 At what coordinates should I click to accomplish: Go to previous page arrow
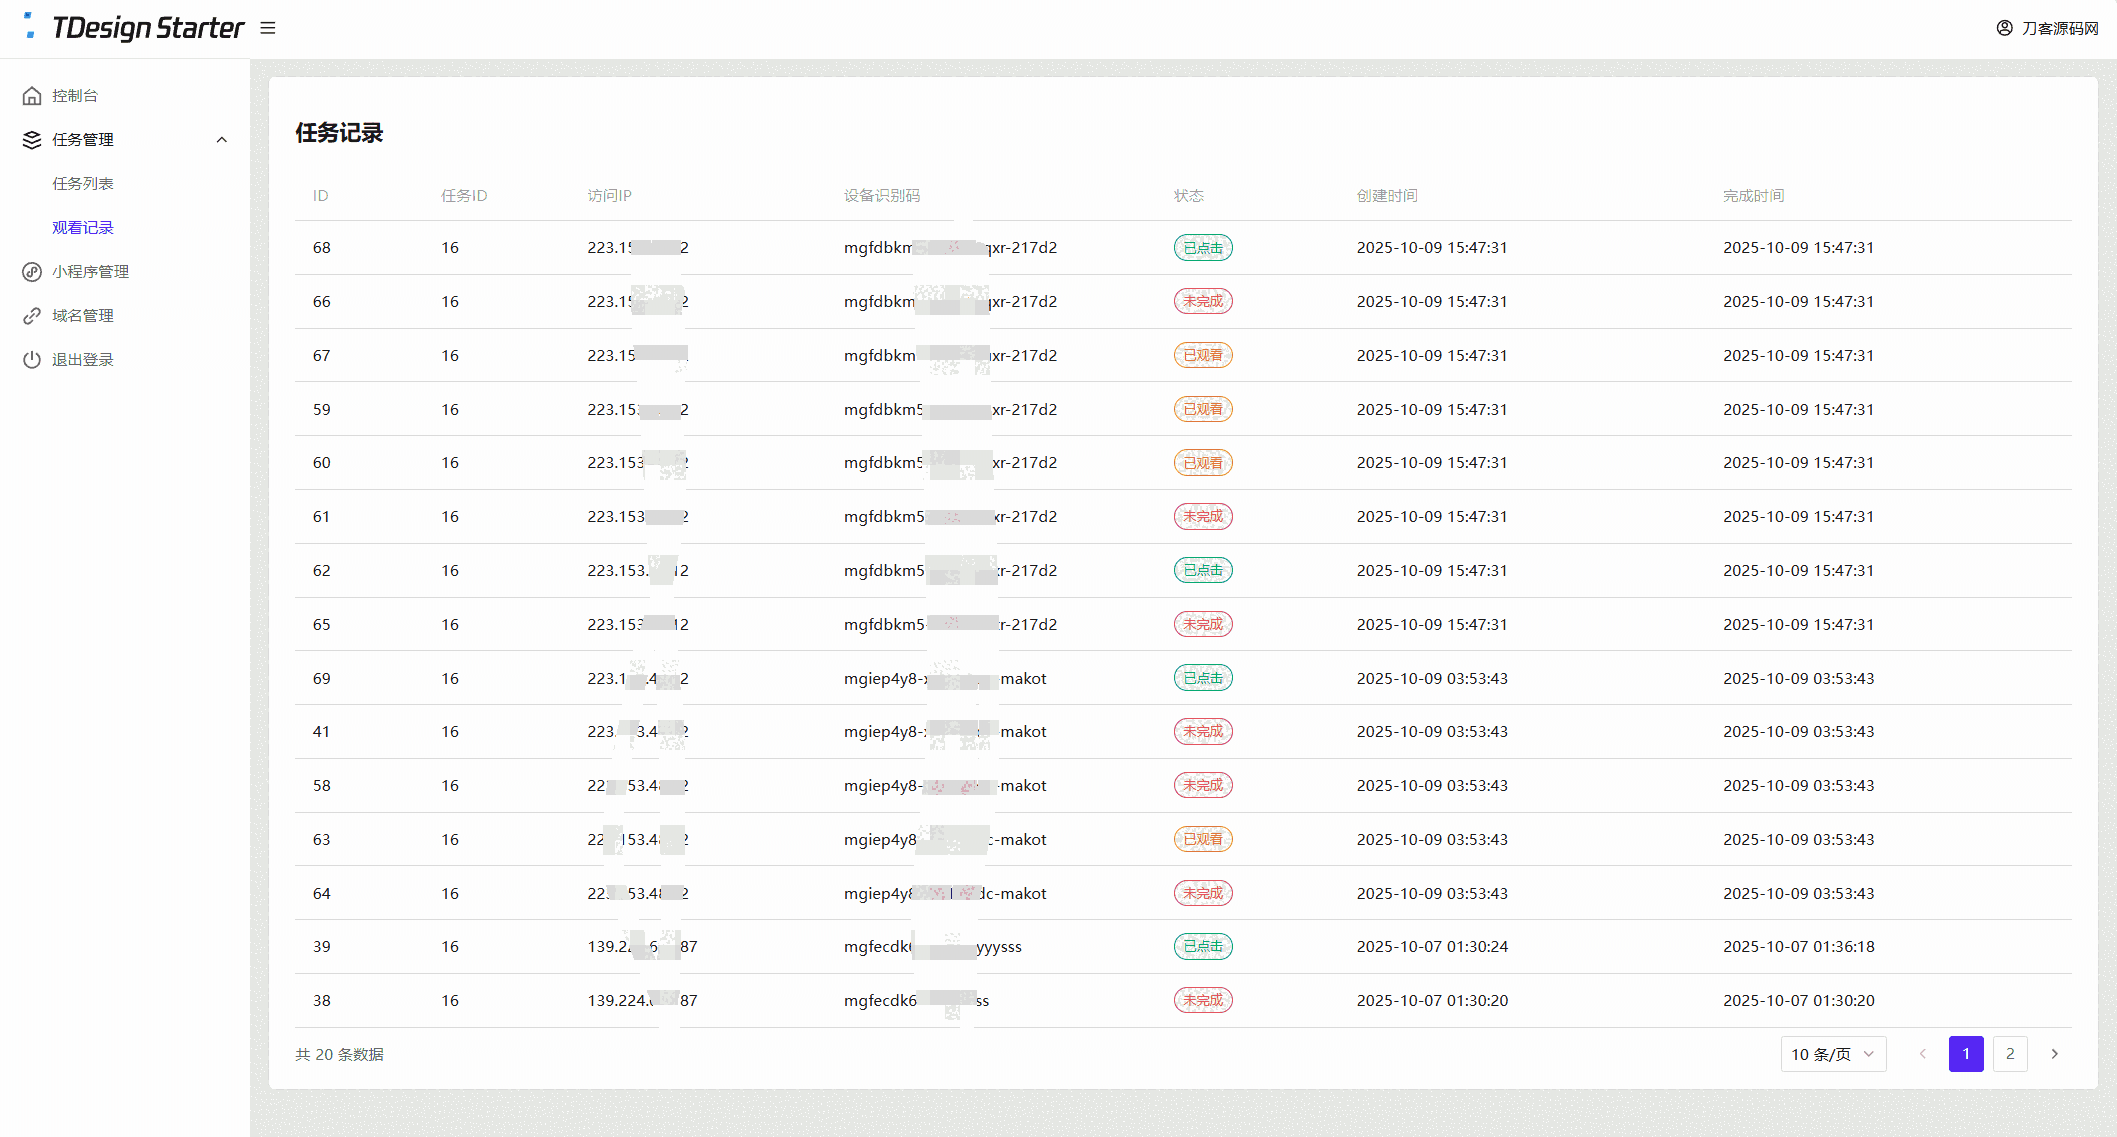pyautogui.click(x=1922, y=1054)
